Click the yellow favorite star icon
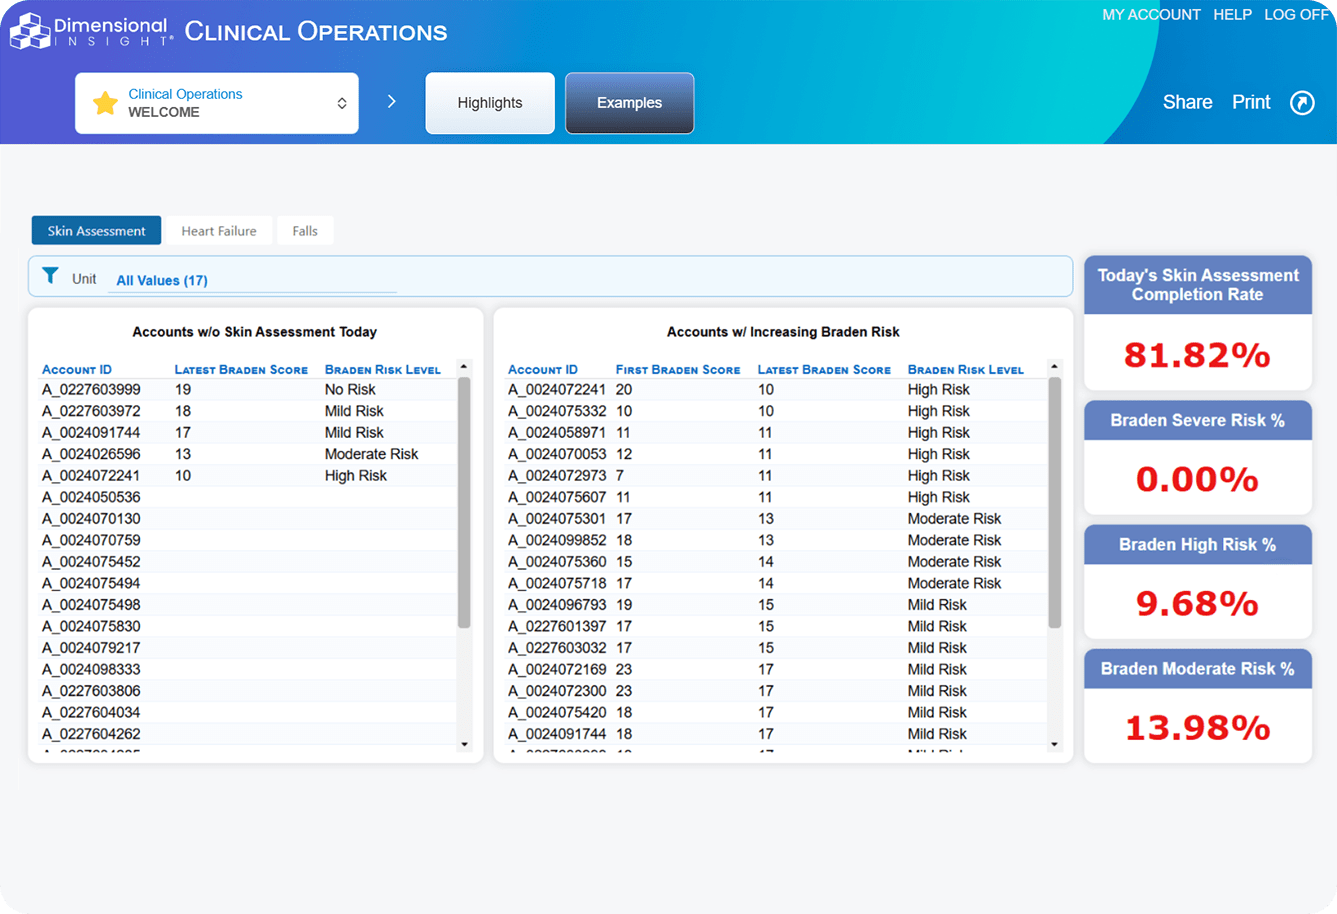Image resolution: width=1337 pixels, height=914 pixels. [105, 103]
